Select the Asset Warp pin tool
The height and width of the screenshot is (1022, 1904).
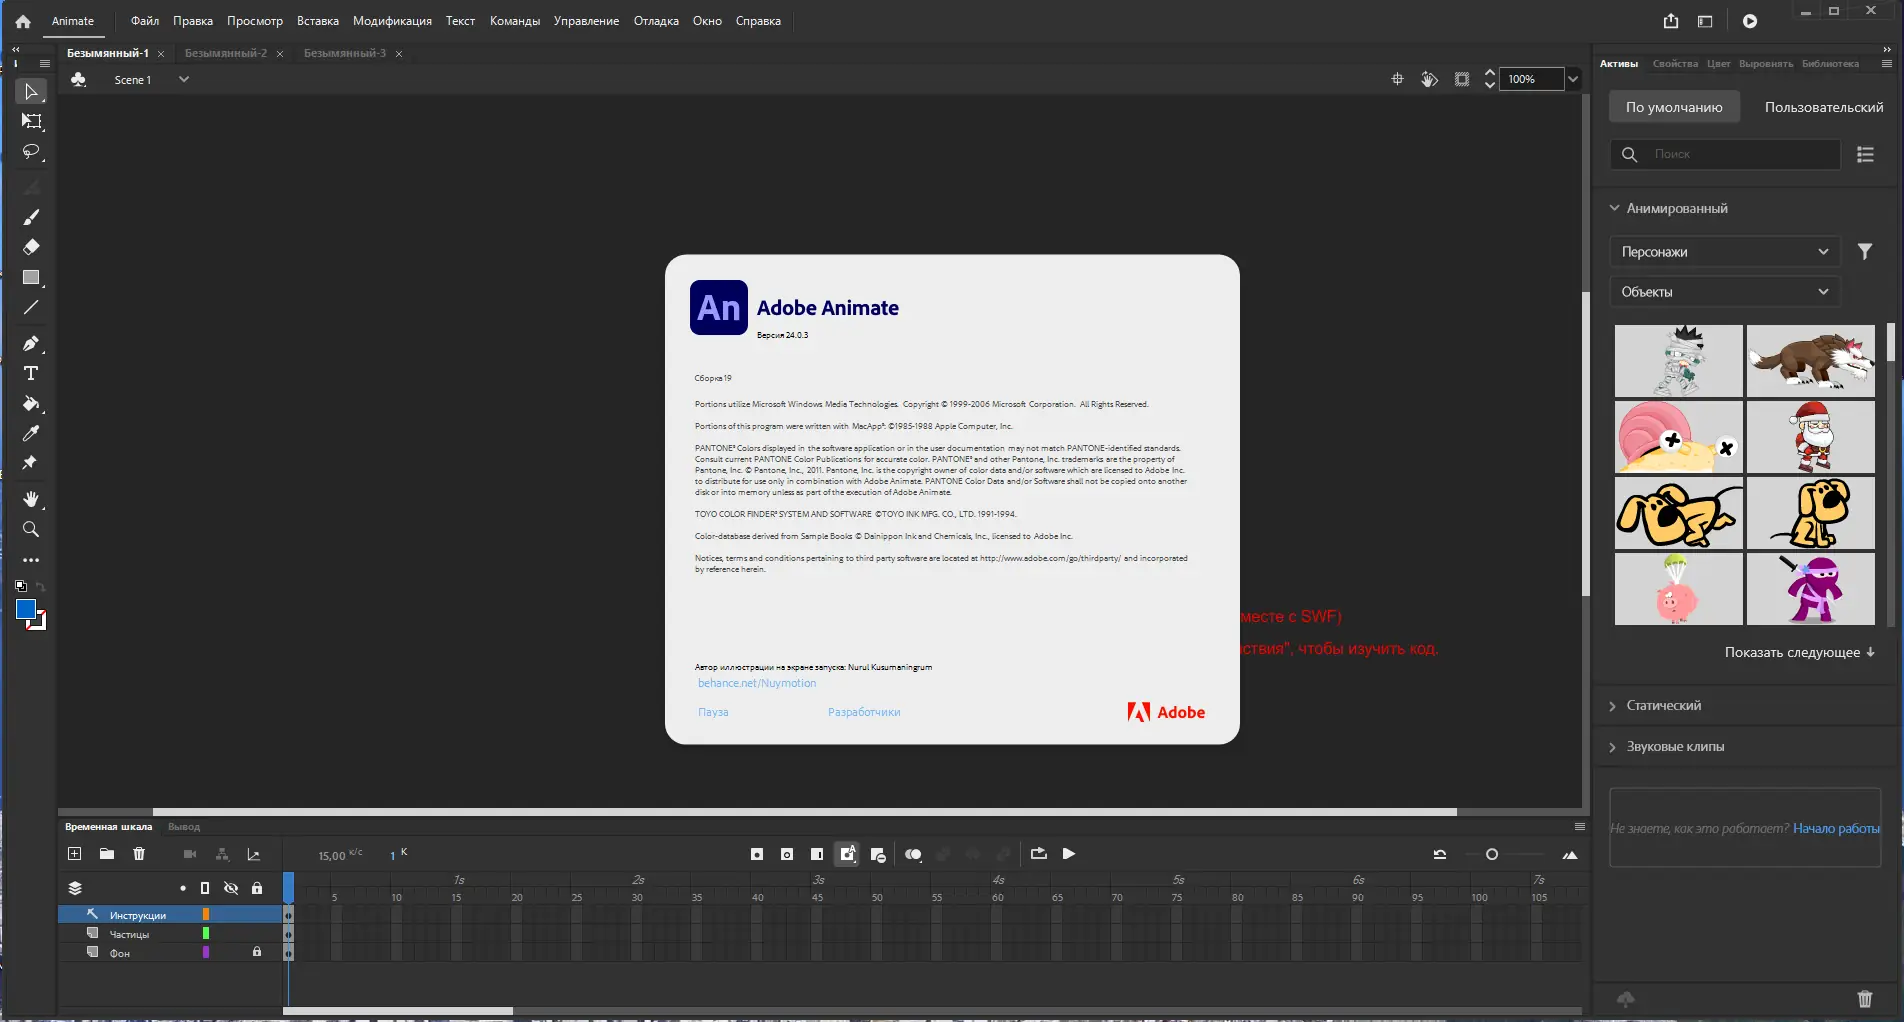point(31,463)
